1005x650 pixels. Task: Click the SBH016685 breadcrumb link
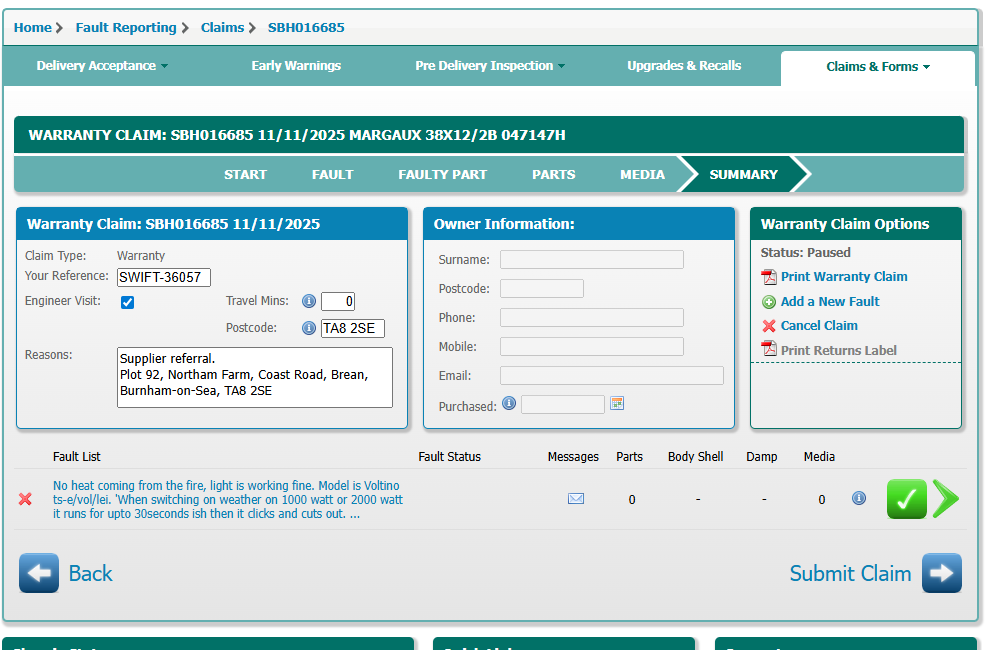pos(306,28)
